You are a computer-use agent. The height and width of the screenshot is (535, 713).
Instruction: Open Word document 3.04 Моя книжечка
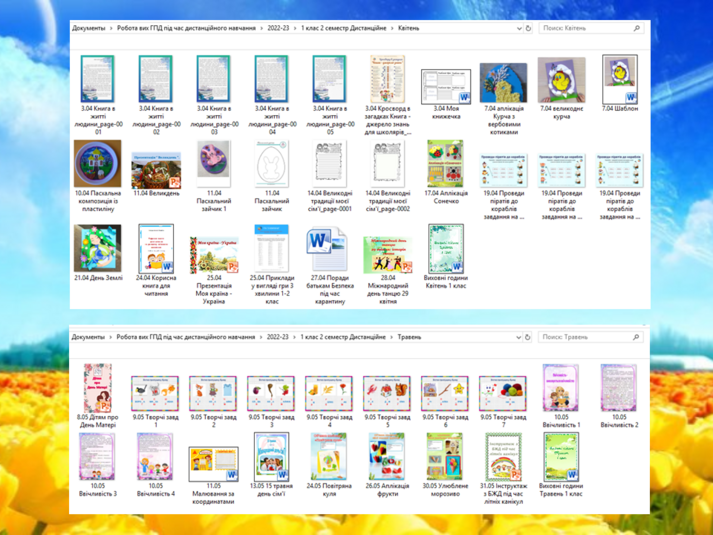pyautogui.click(x=446, y=95)
